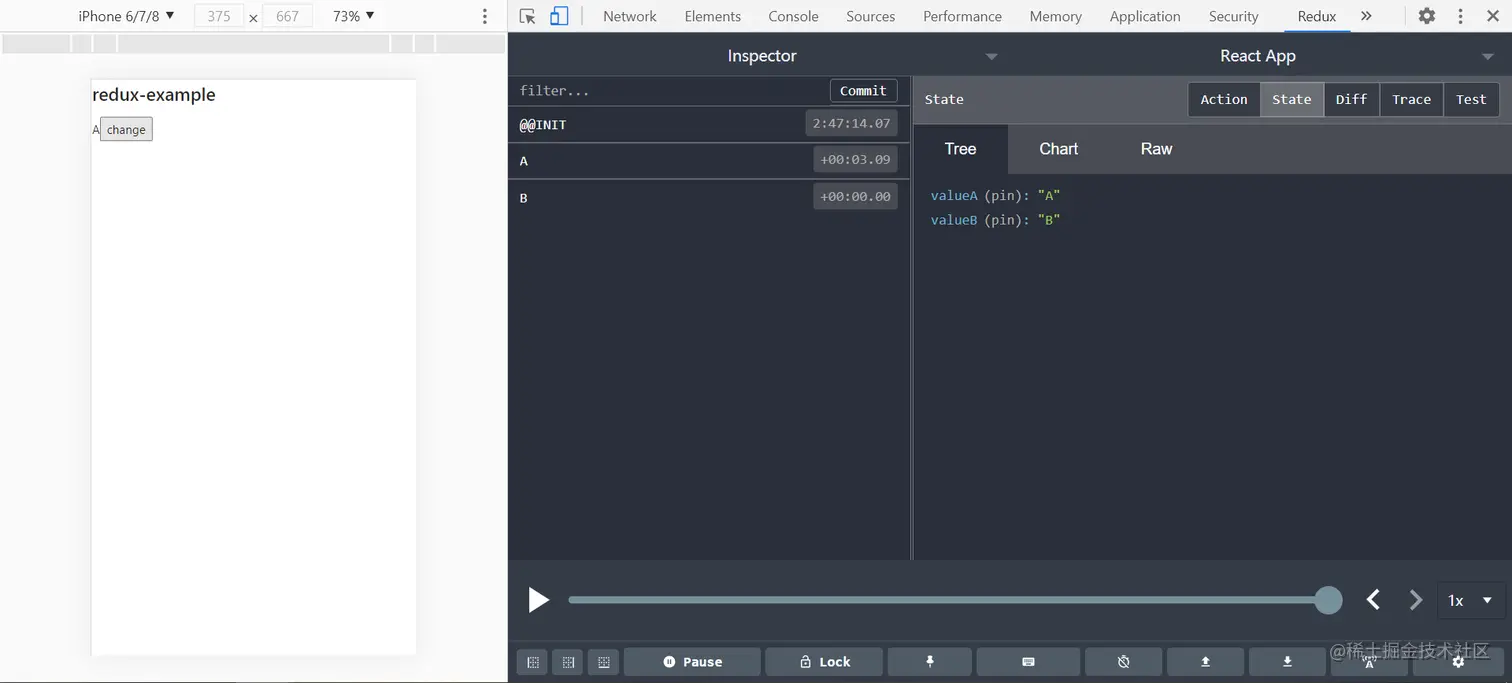The height and width of the screenshot is (683, 1512).
Task: Switch to the Network tab
Action: pos(630,16)
